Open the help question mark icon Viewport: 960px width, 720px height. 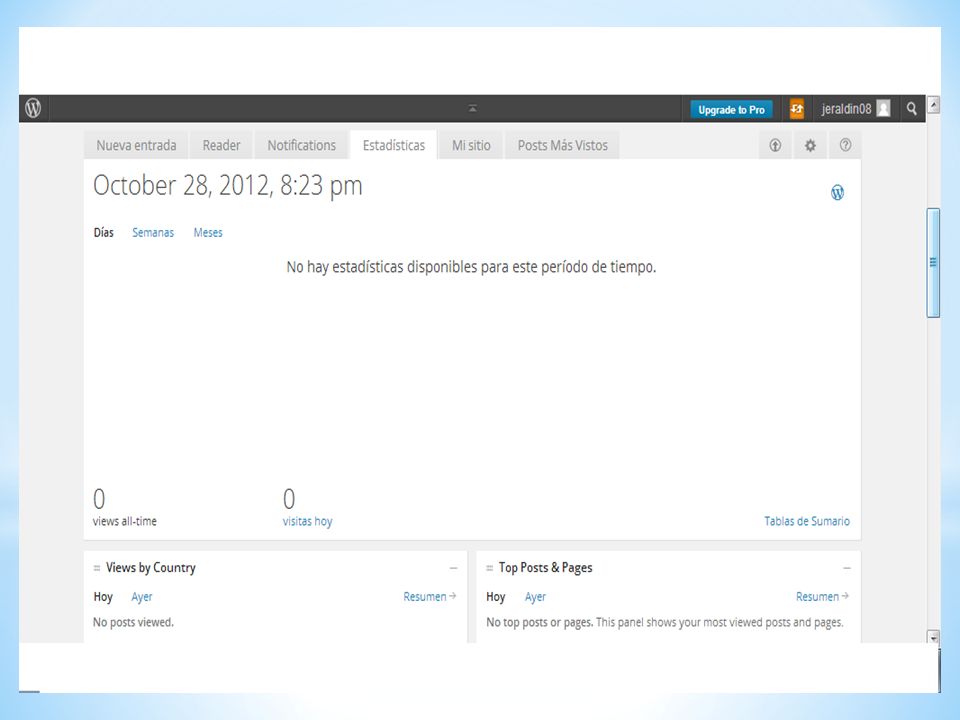coord(845,145)
